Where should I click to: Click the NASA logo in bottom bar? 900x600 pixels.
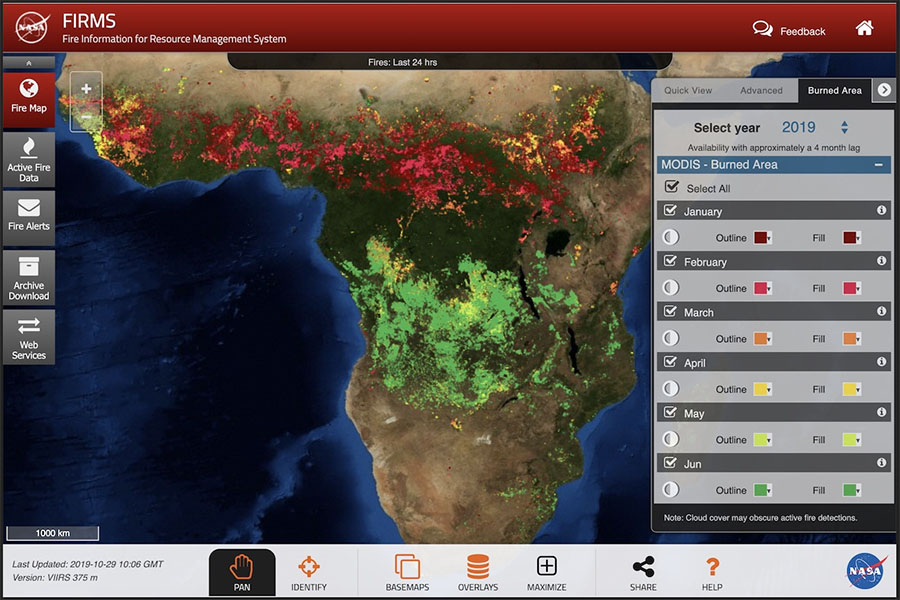click(866, 571)
